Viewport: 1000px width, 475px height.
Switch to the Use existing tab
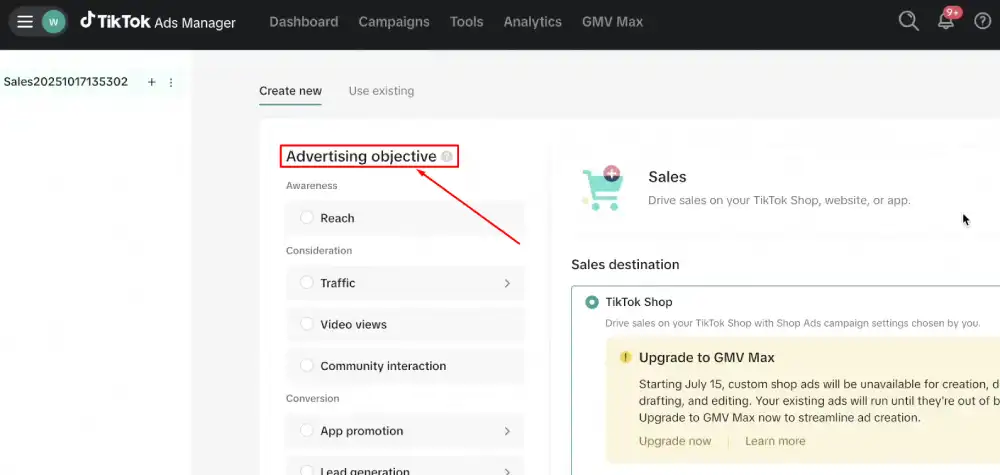[x=381, y=91]
